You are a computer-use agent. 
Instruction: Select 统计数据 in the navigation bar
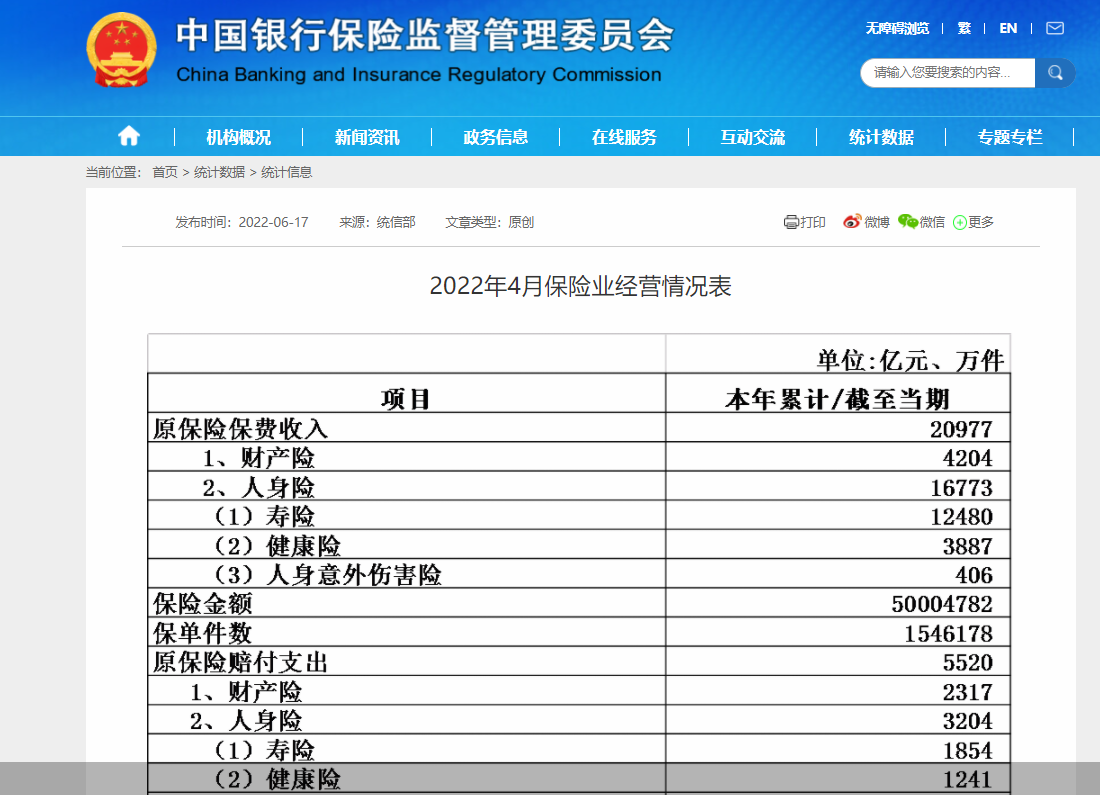(880, 136)
